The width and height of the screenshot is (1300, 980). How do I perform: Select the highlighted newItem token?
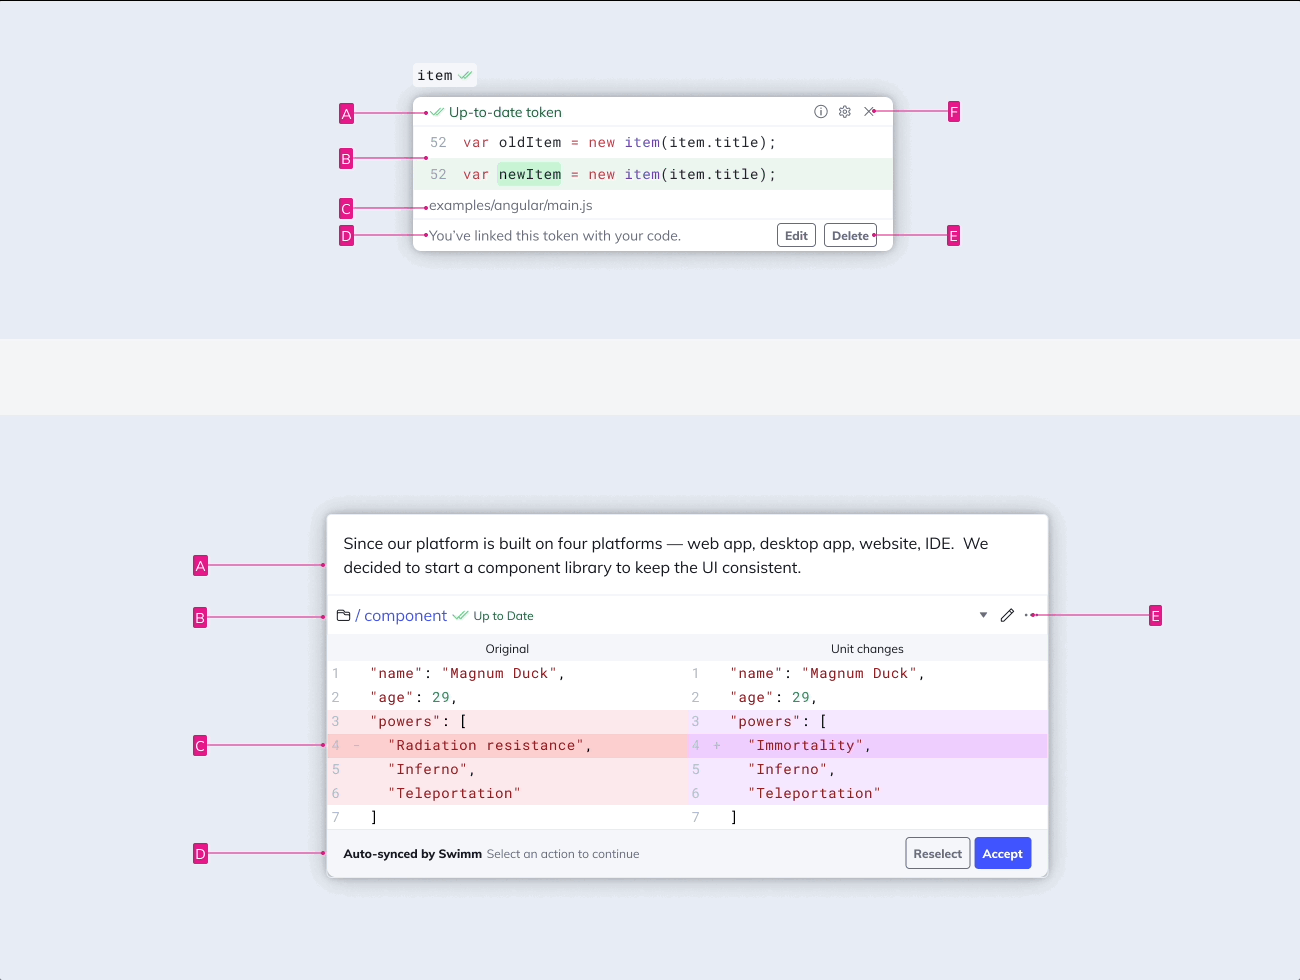pos(529,174)
